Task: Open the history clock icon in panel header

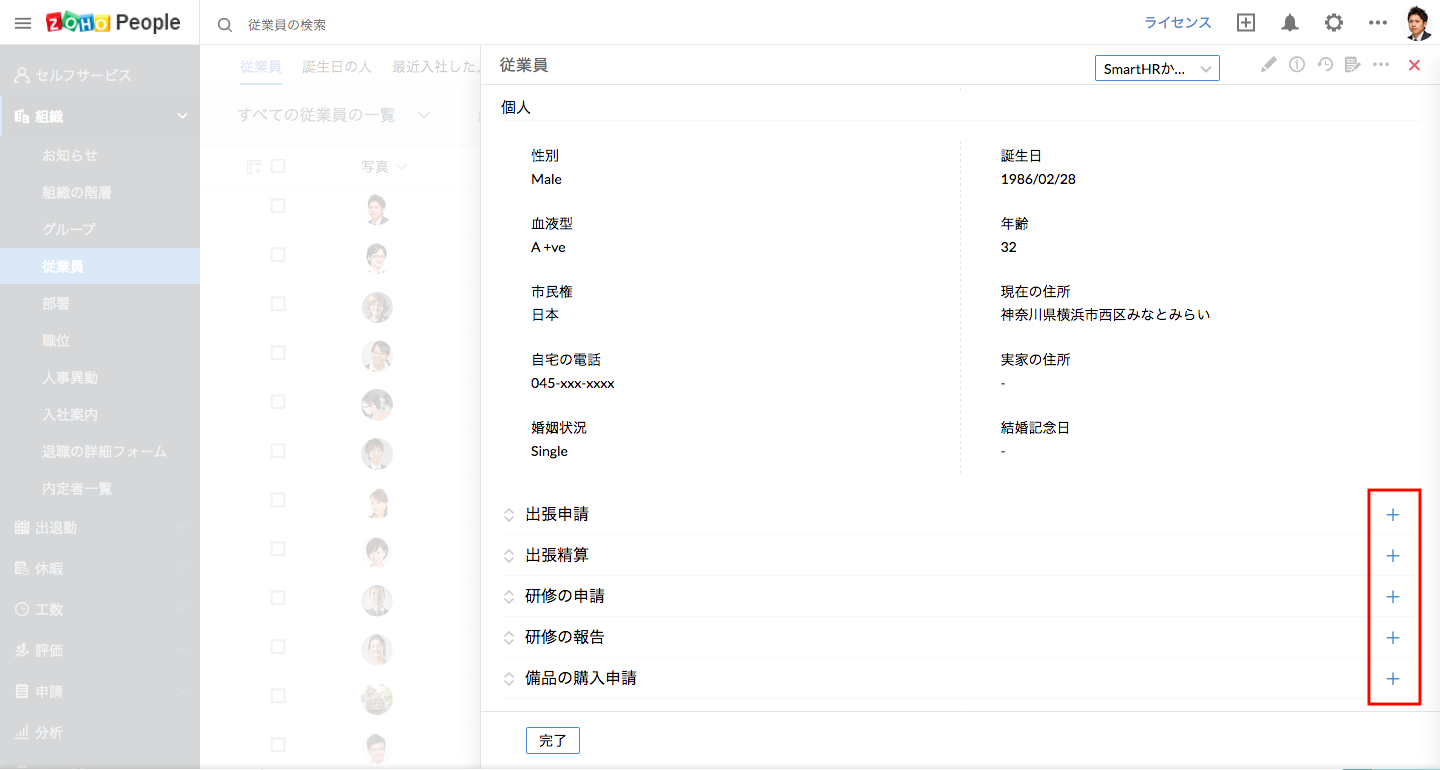Action: tap(1325, 65)
